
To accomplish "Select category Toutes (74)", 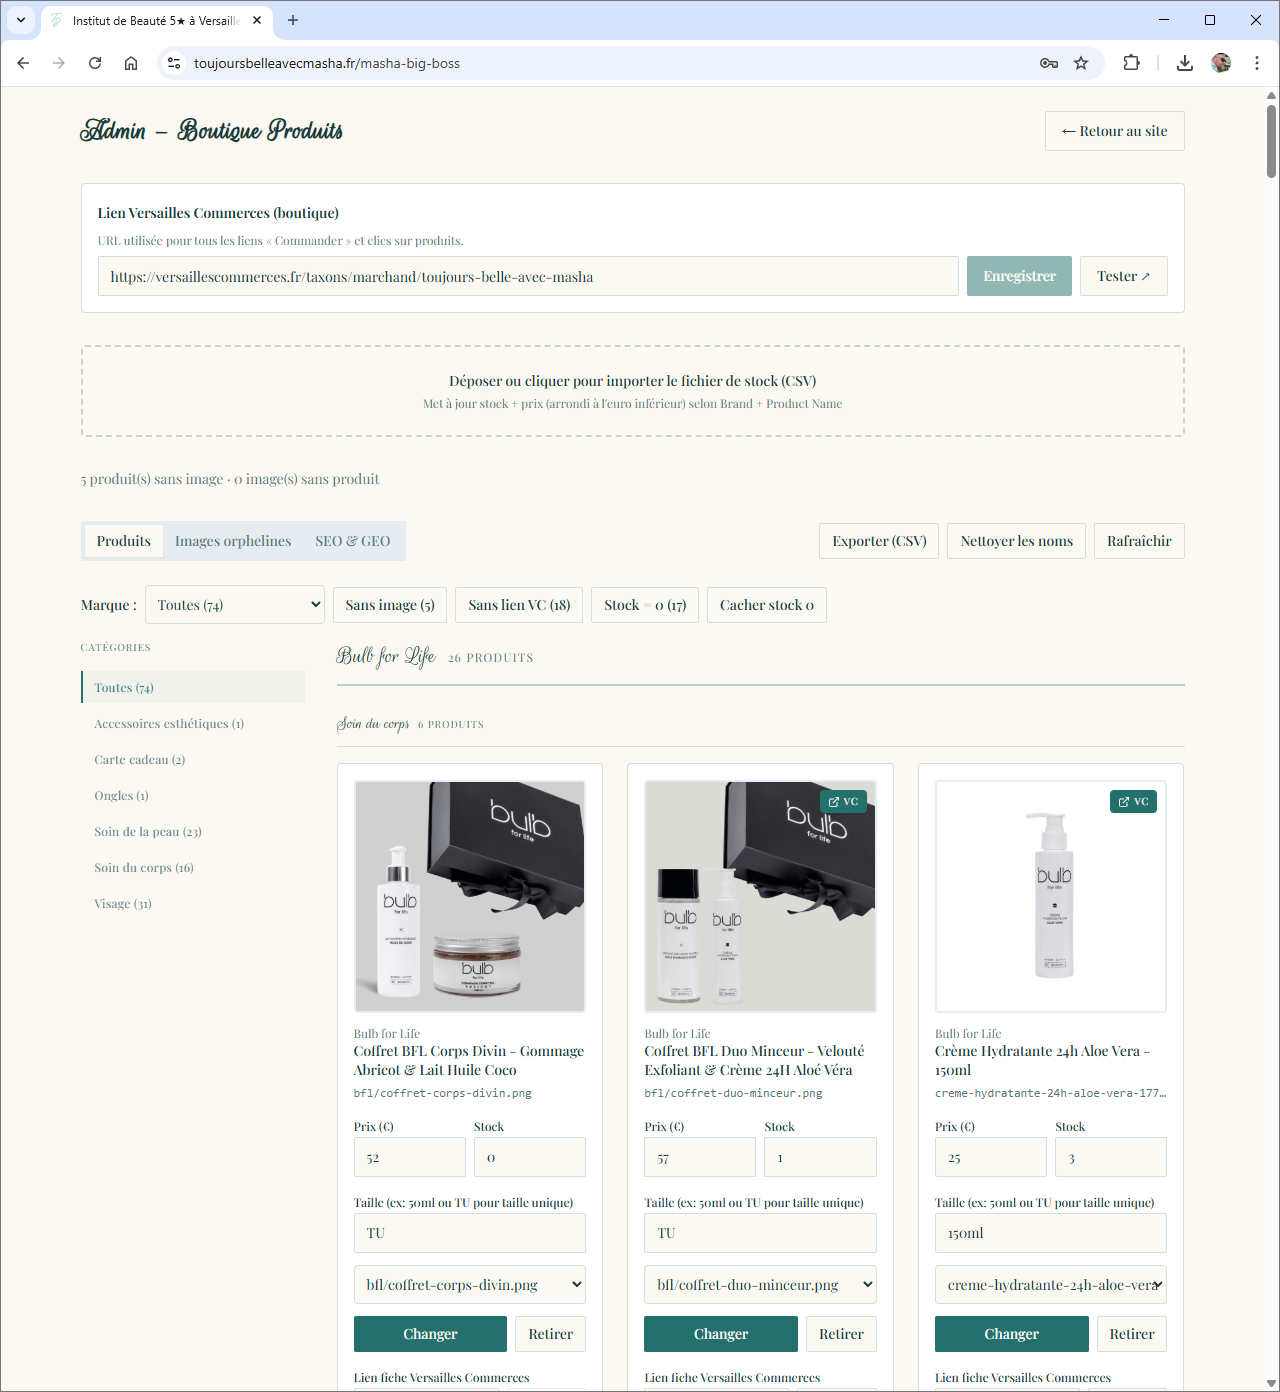I will click(193, 687).
